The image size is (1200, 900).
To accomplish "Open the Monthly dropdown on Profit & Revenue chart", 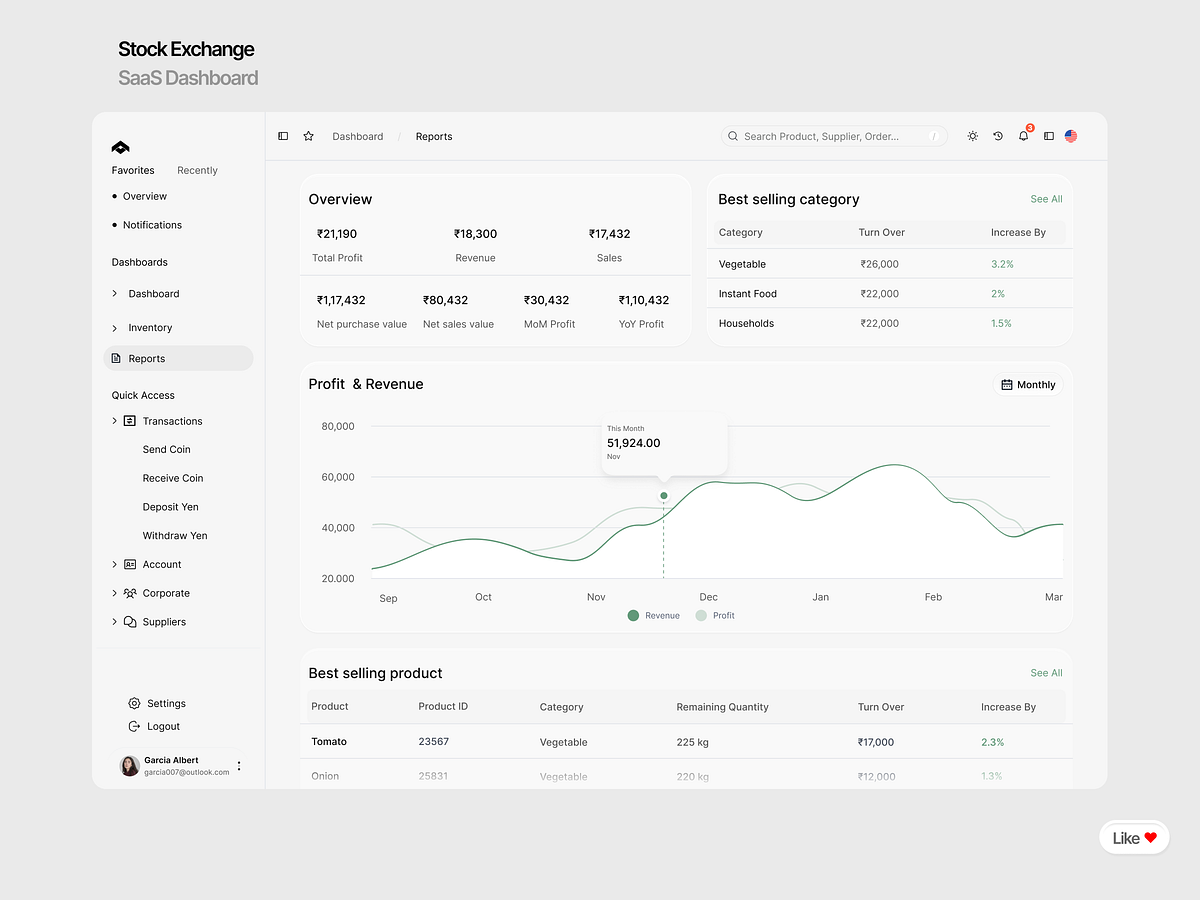I will (x=1027, y=384).
